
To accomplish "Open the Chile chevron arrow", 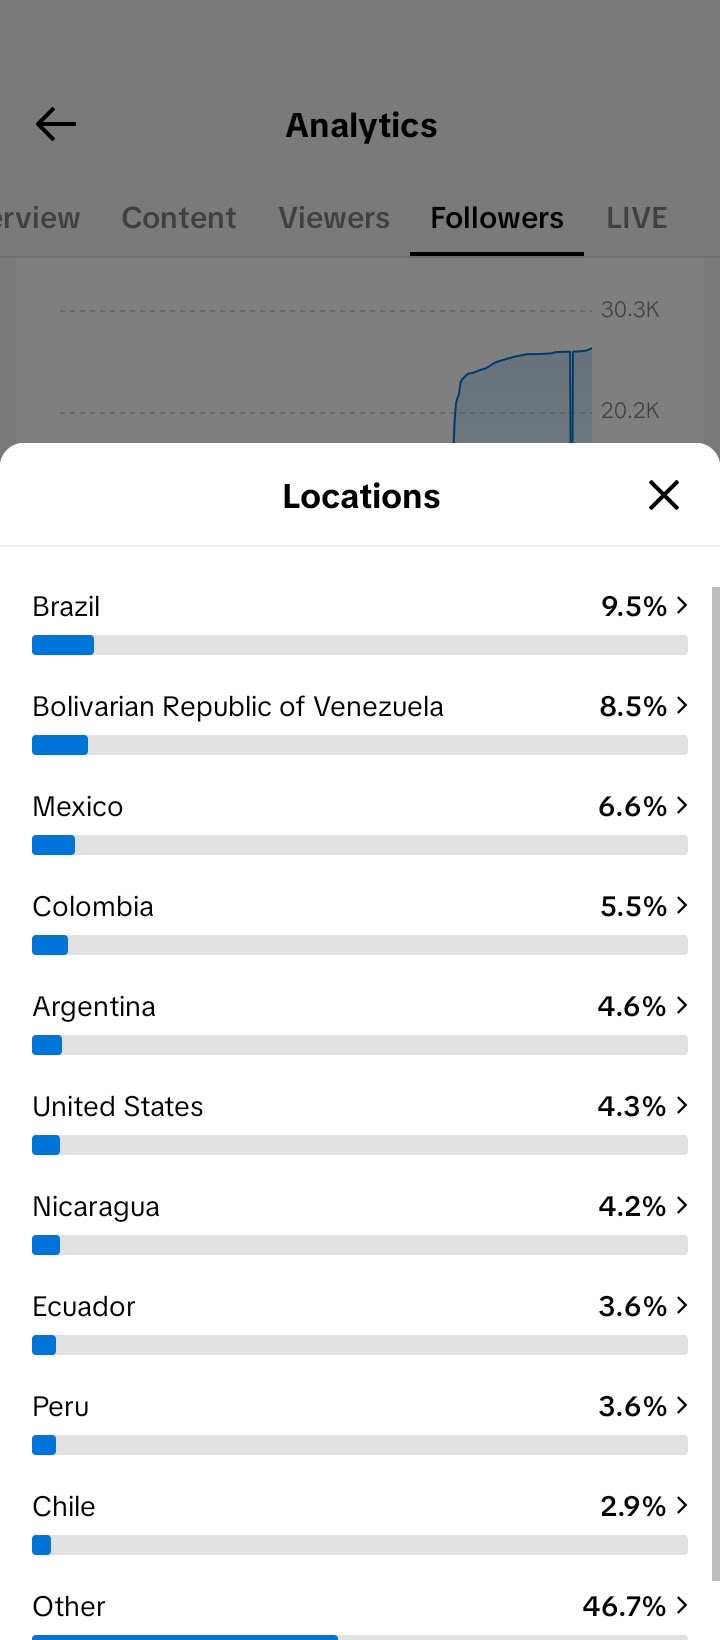I will click(x=682, y=1505).
